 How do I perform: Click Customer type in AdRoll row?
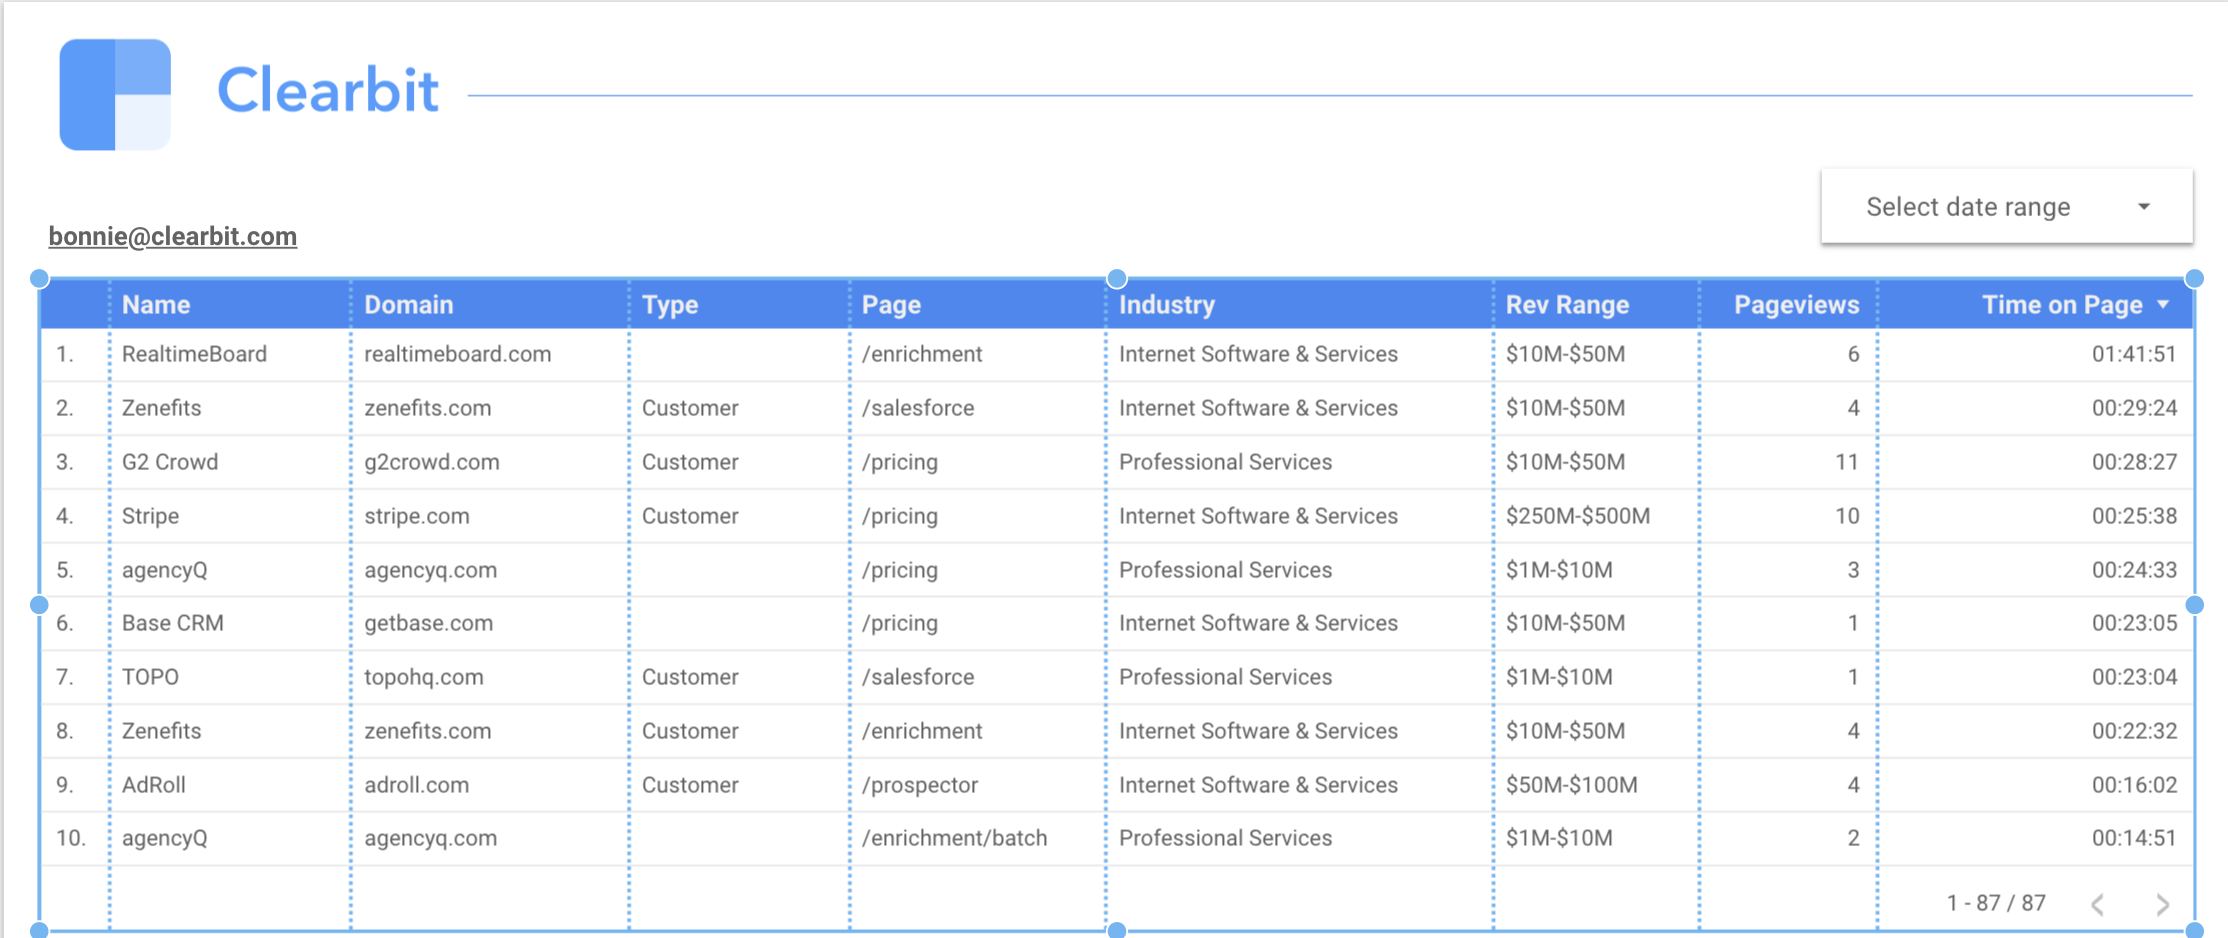pos(690,785)
